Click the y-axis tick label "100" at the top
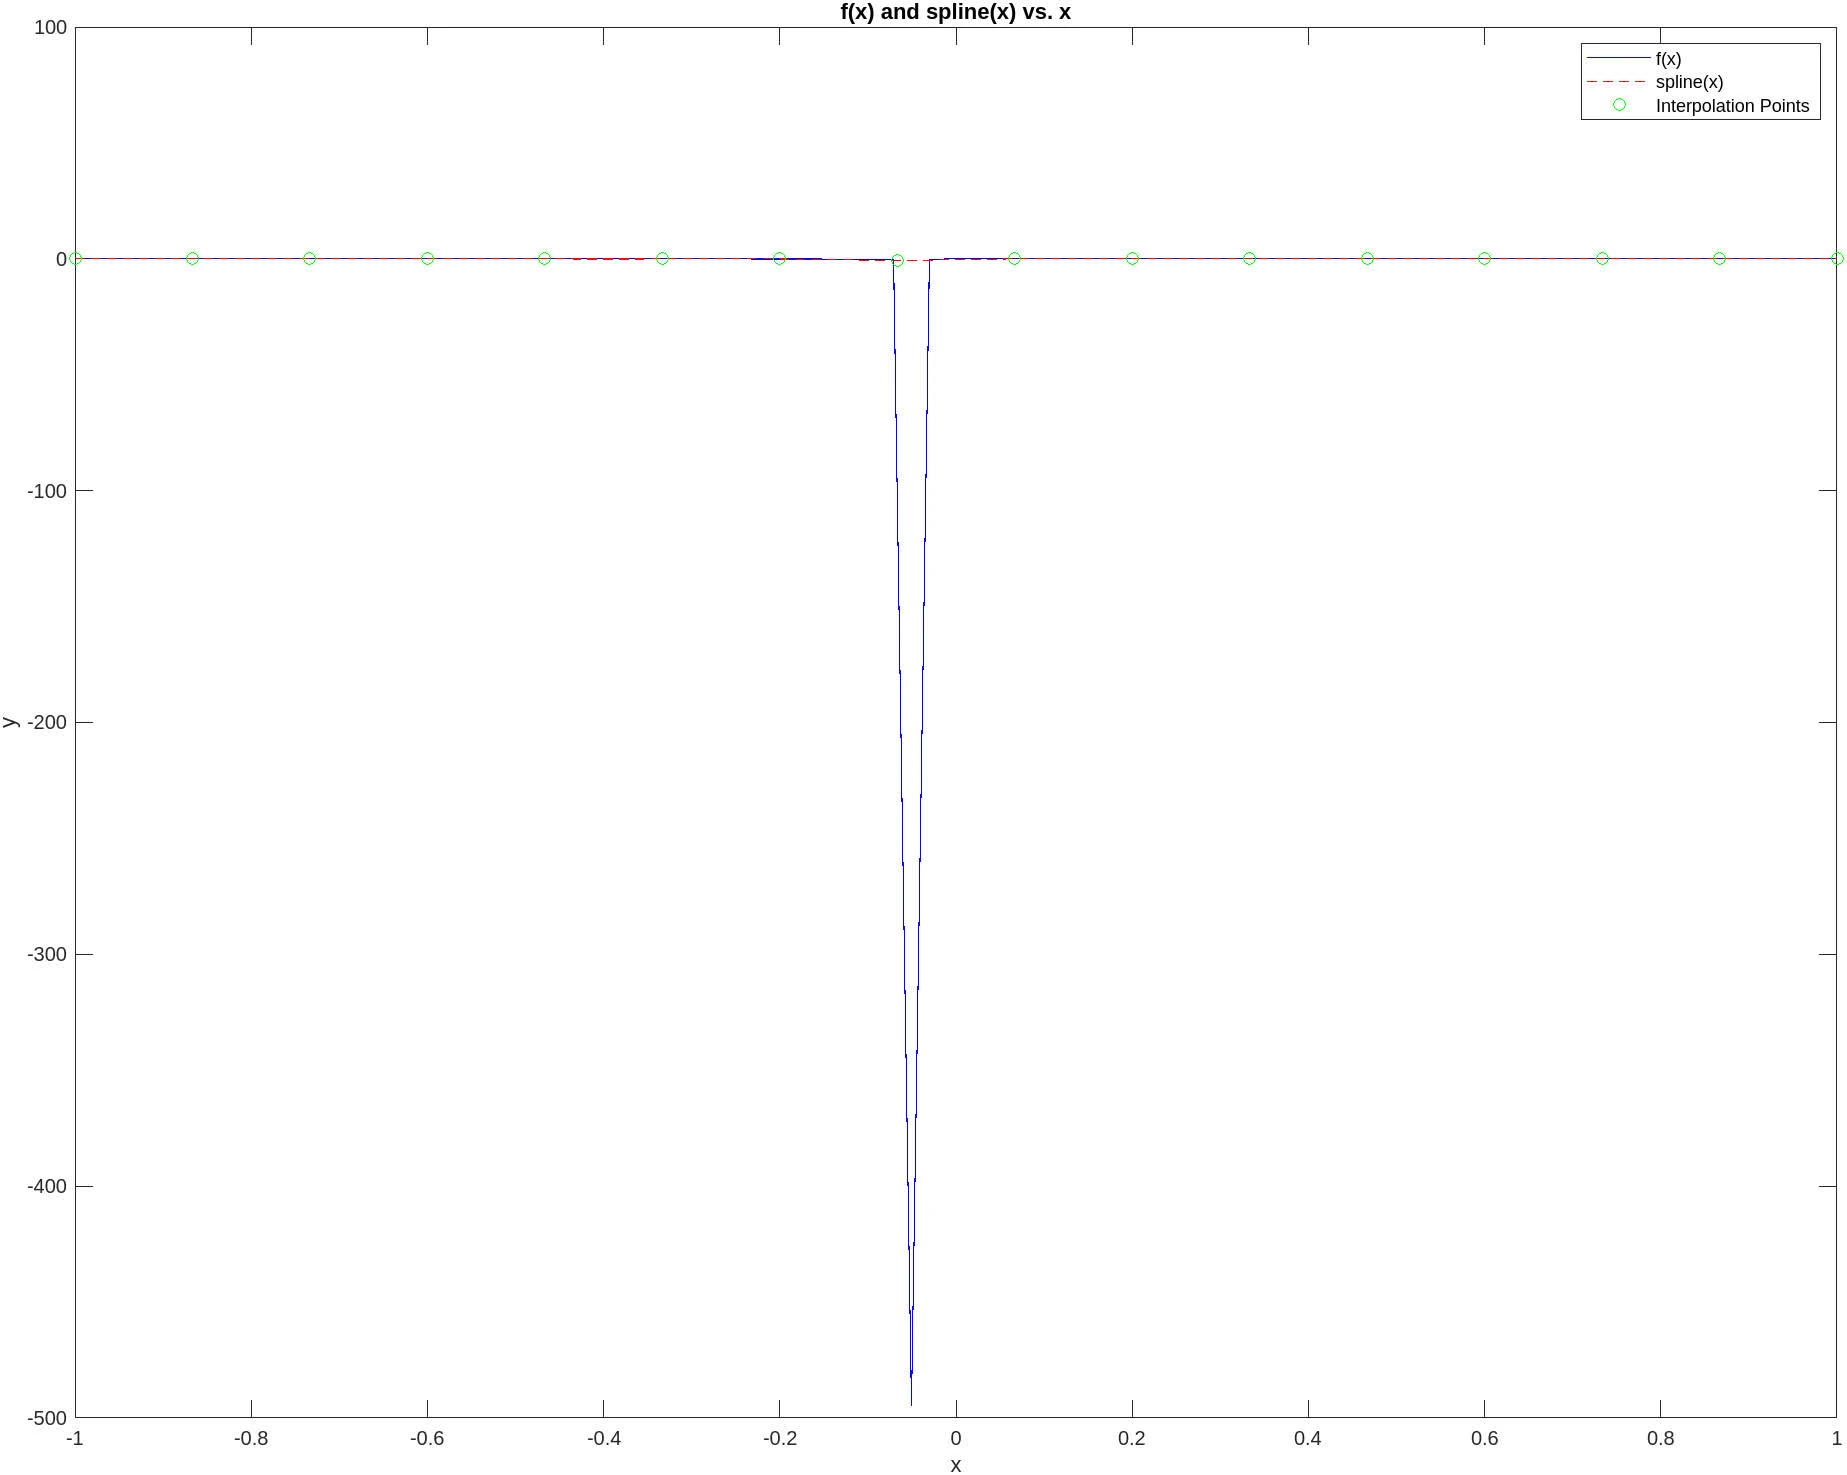 tap(50, 28)
